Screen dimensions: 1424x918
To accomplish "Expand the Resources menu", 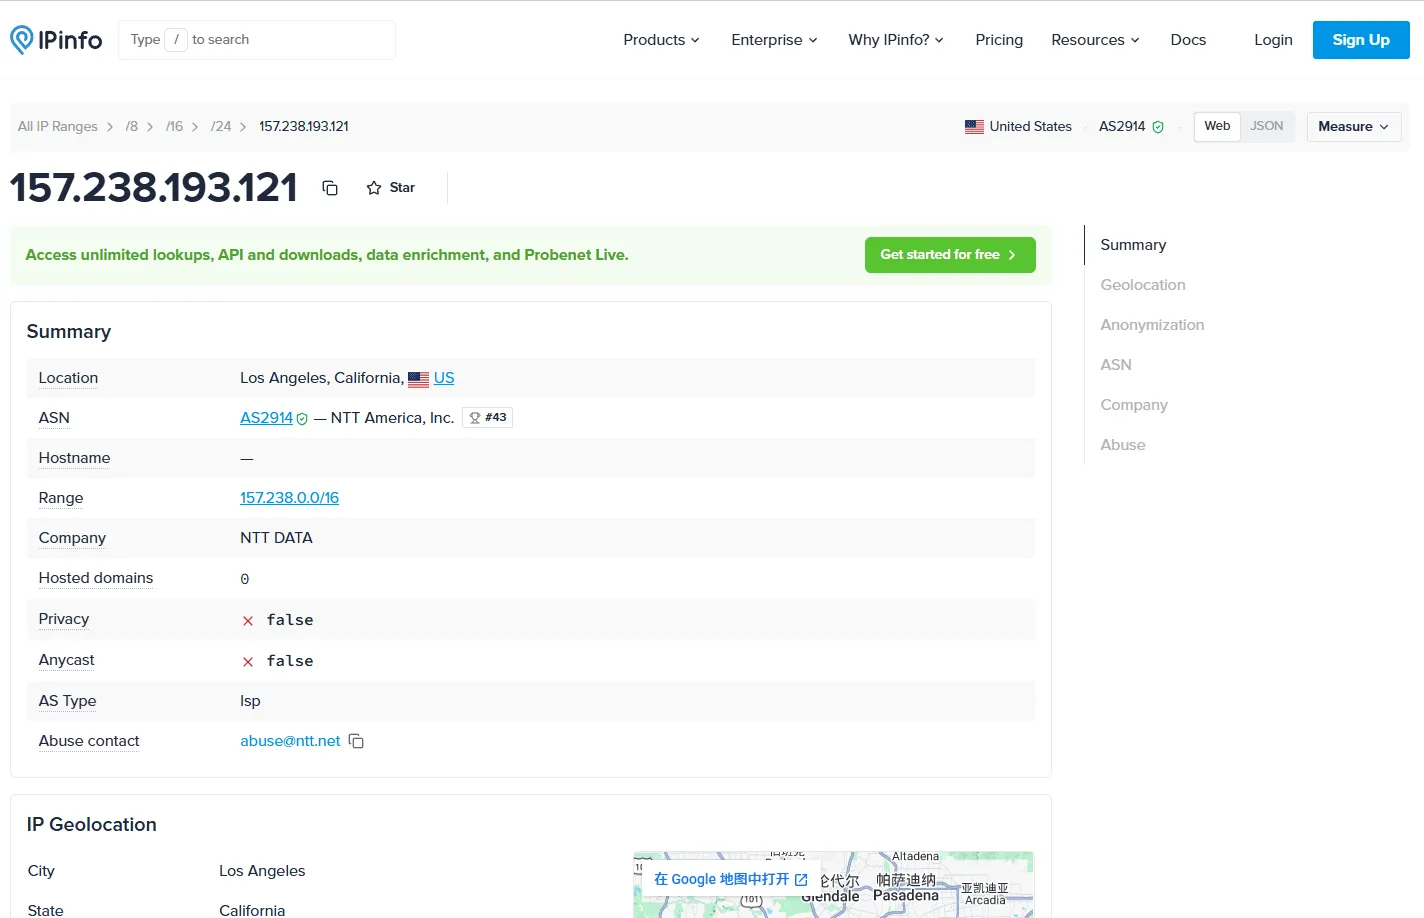I will (x=1095, y=40).
